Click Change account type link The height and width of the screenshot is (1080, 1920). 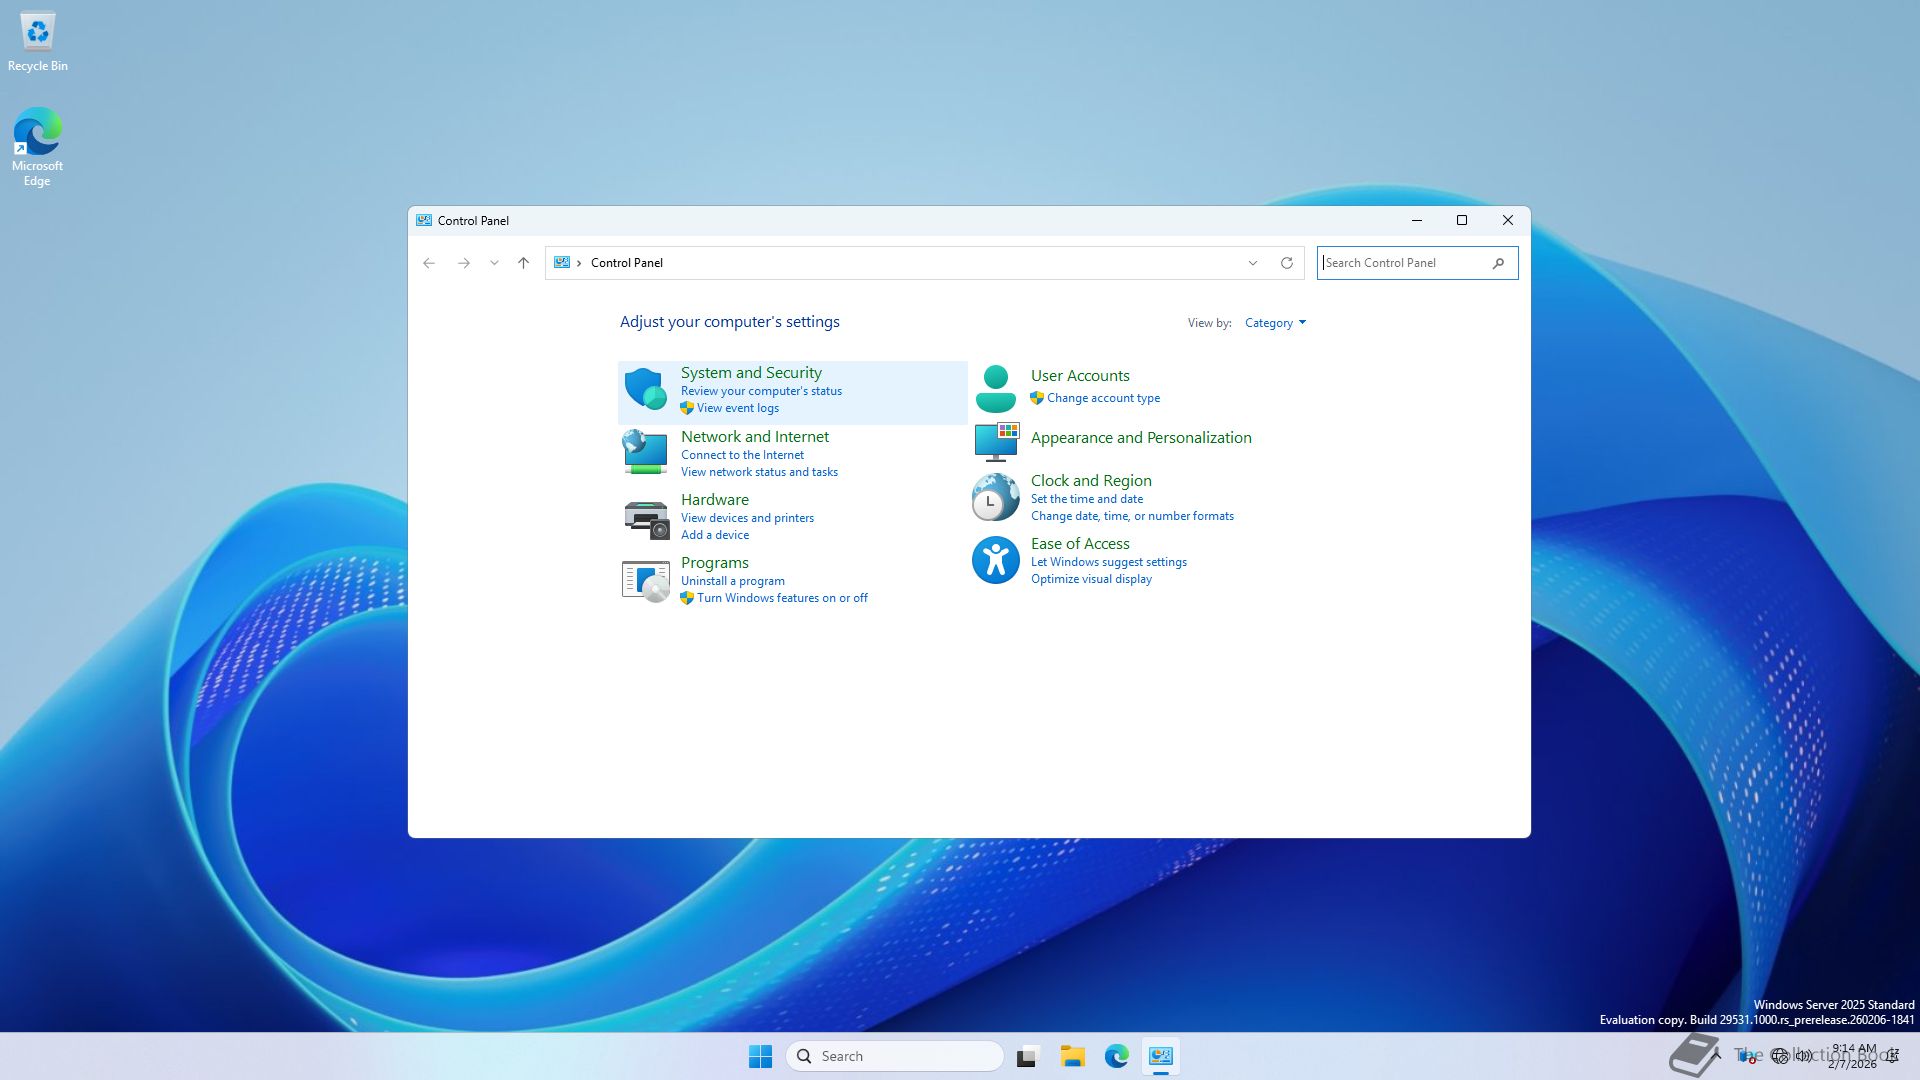1103,398
